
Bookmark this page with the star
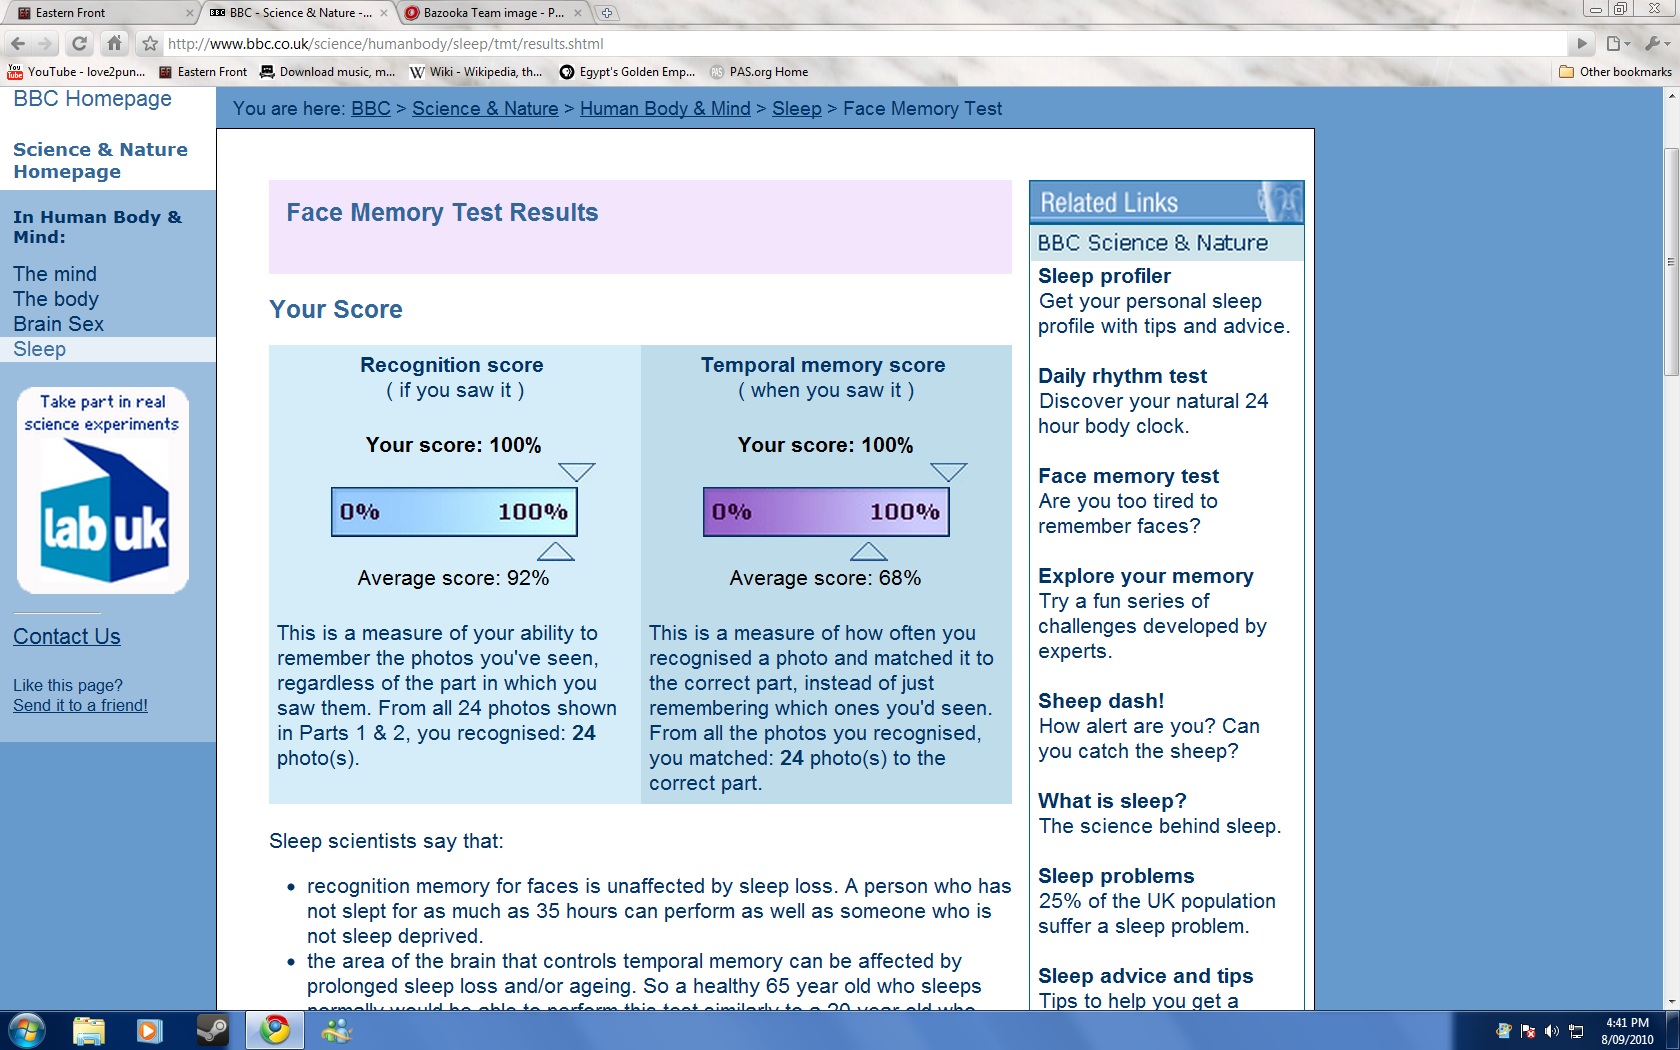tap(150, 44)
